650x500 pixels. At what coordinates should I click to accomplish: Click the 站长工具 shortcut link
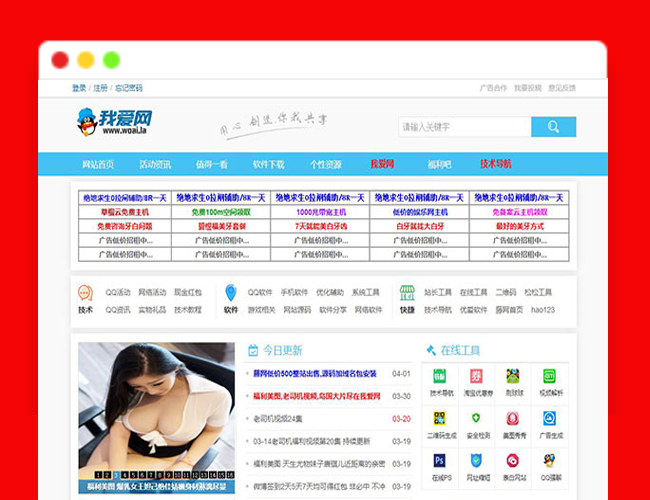pyautogui.click(x=438, y=292)
